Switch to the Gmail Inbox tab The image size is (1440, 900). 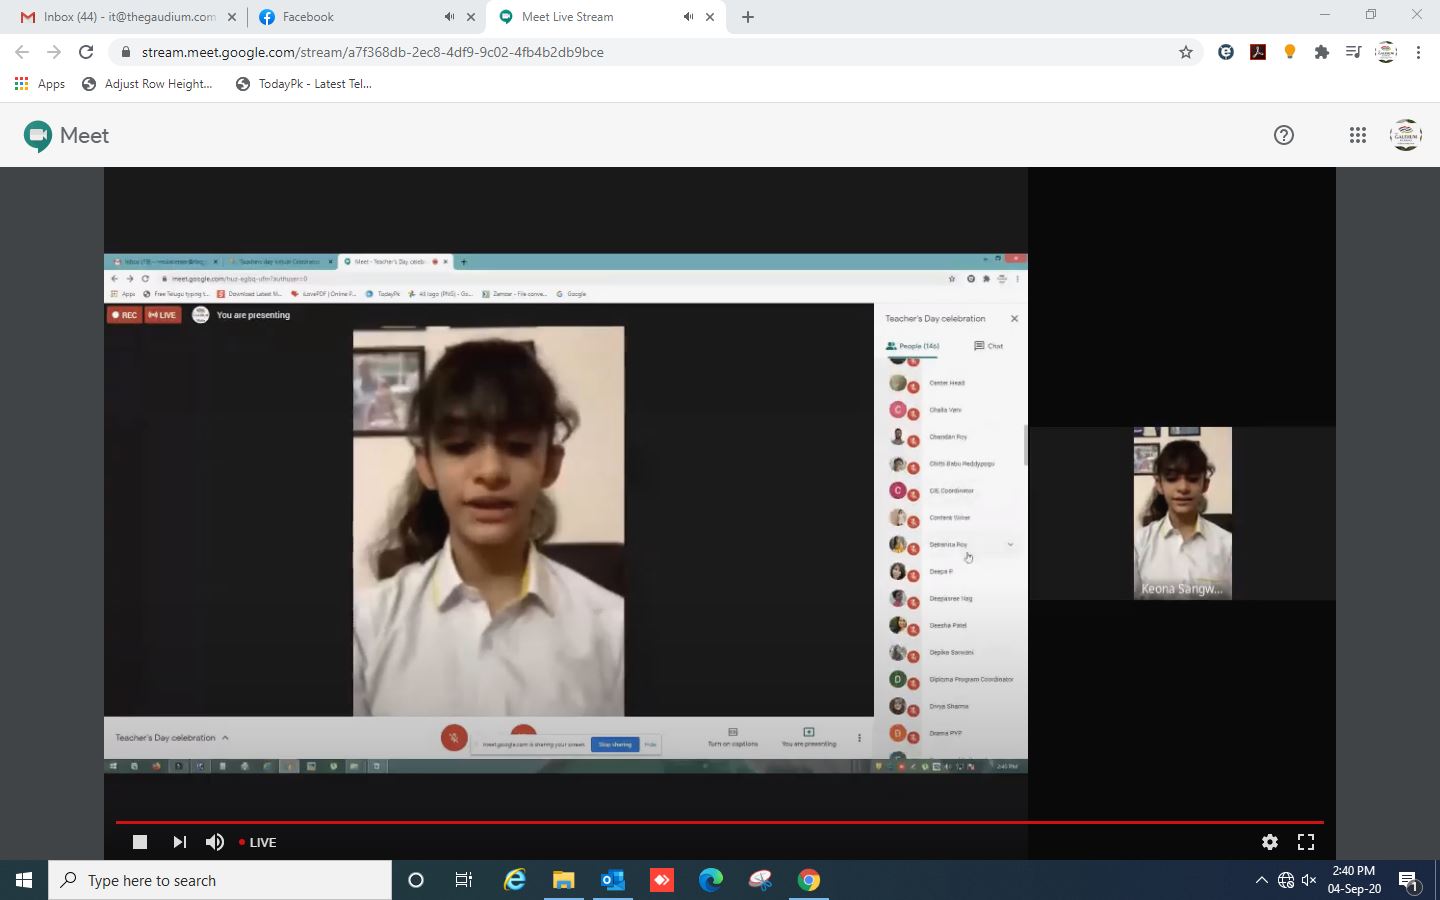click(x=120, y=17)
